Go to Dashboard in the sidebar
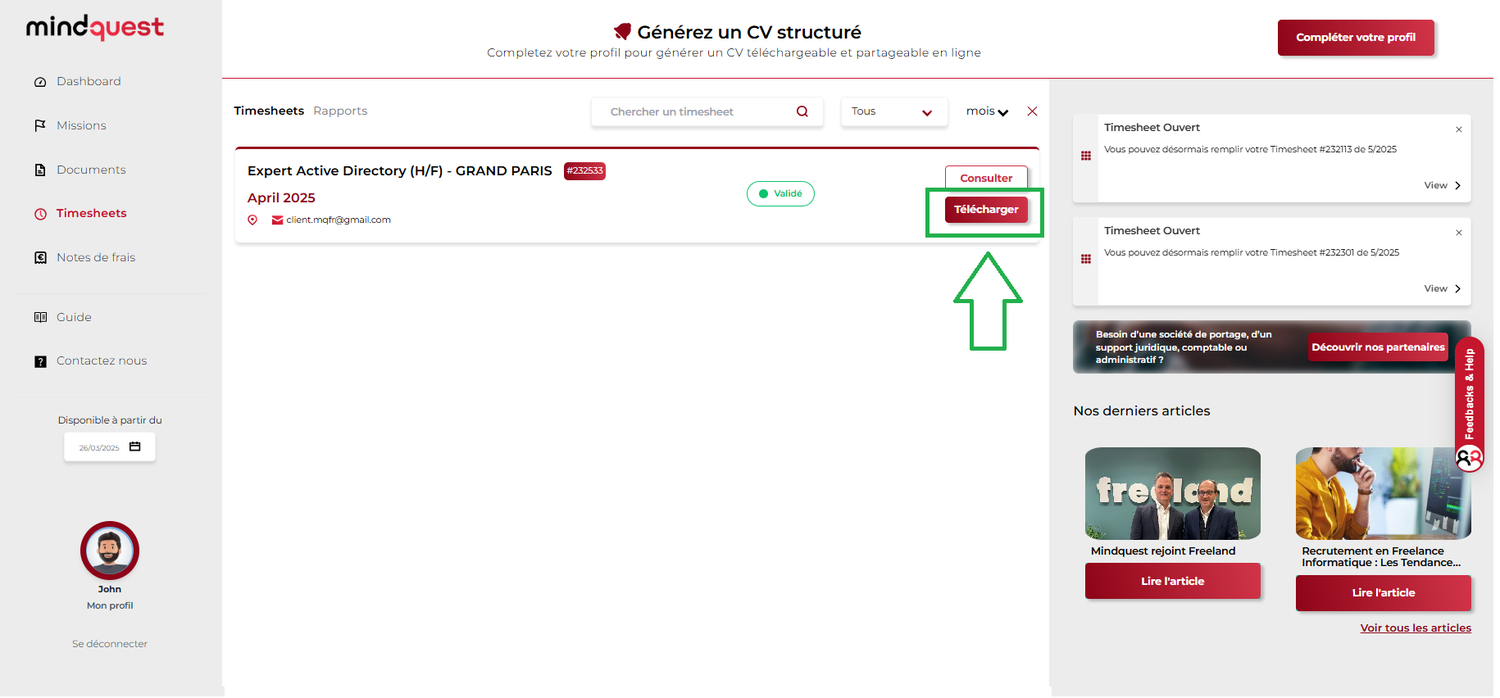This screenshot has width=1500, height=698. point(89,82)
